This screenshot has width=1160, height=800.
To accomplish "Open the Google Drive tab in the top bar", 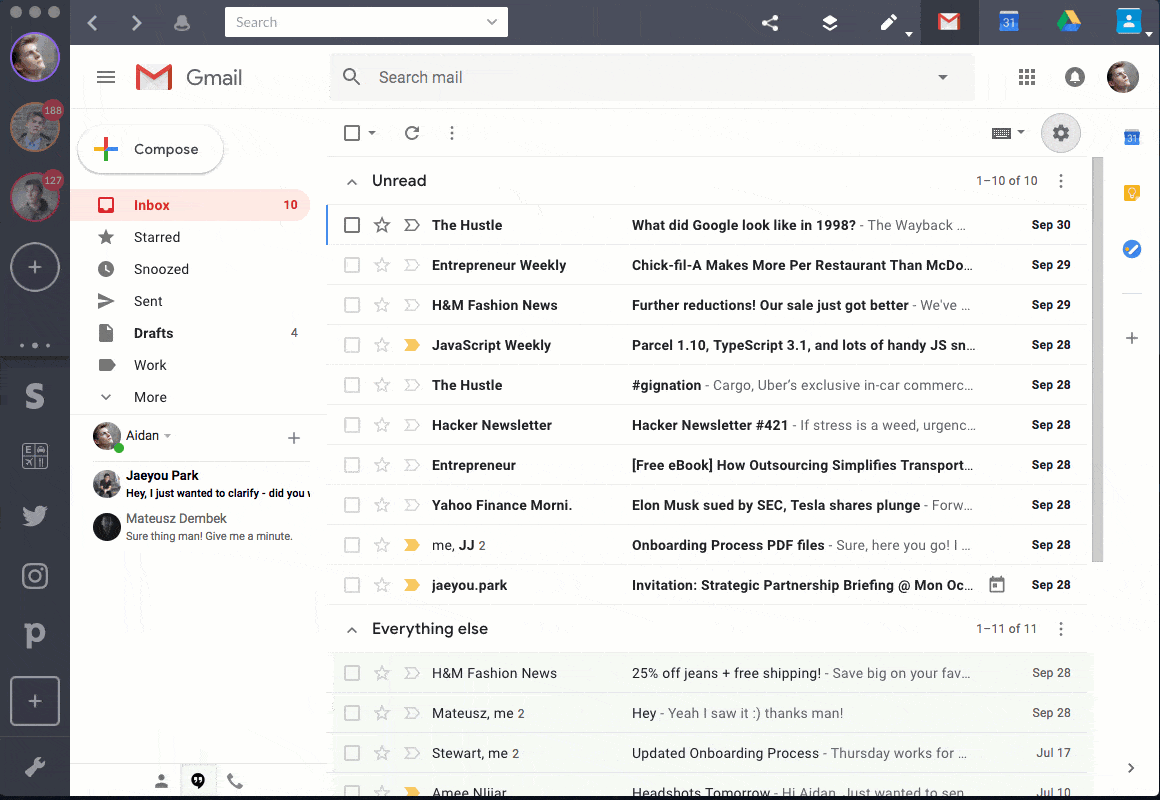I will coord(1069,21).
